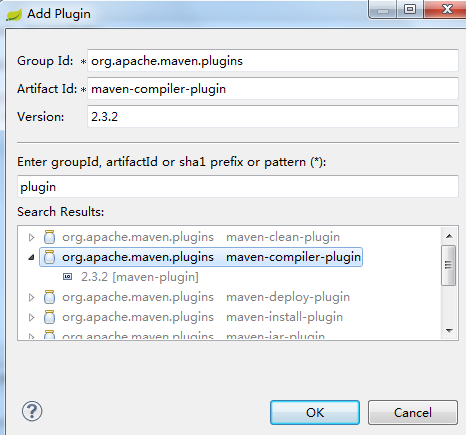
Task: Click the Enter groupId, artifactId prompt text
Action: 172,162
